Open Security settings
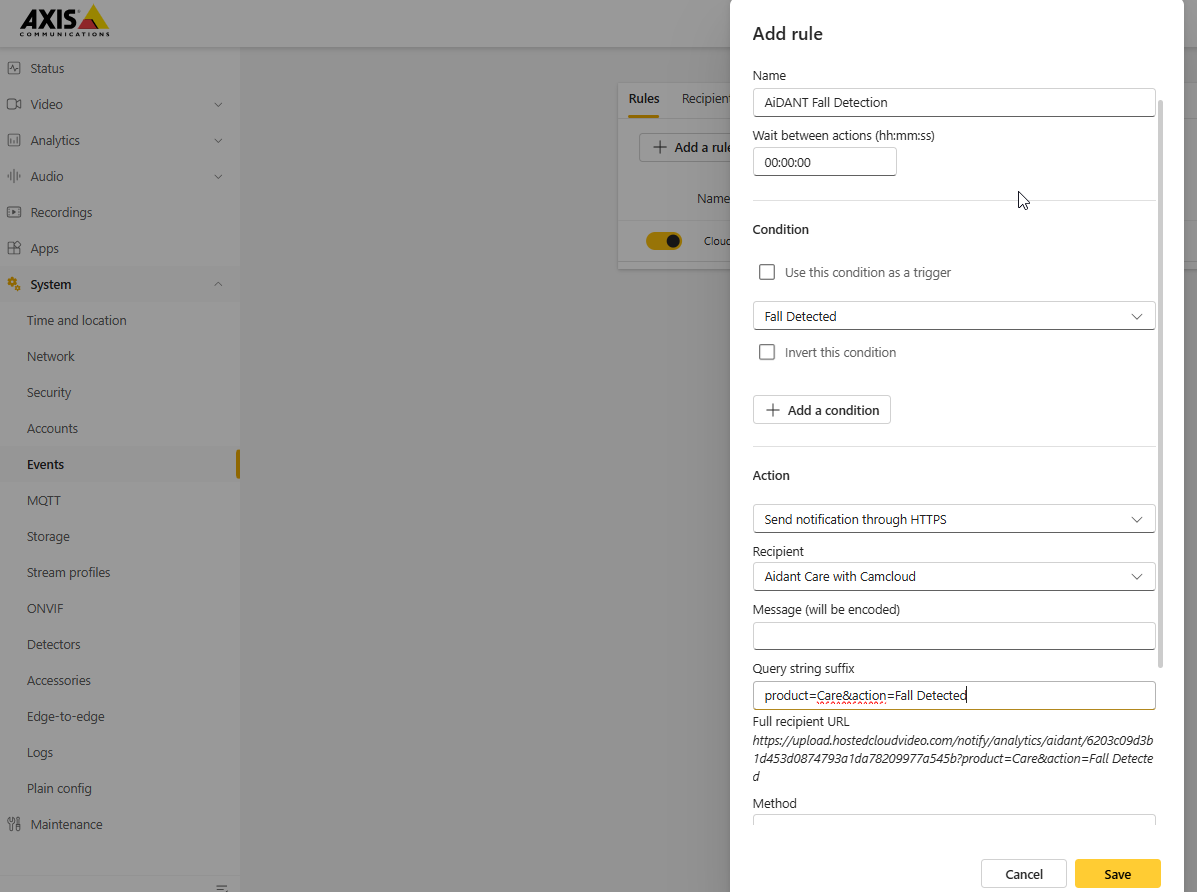Image resolution: width=1197 pixels, height=892 pixels. click(49, 393)
